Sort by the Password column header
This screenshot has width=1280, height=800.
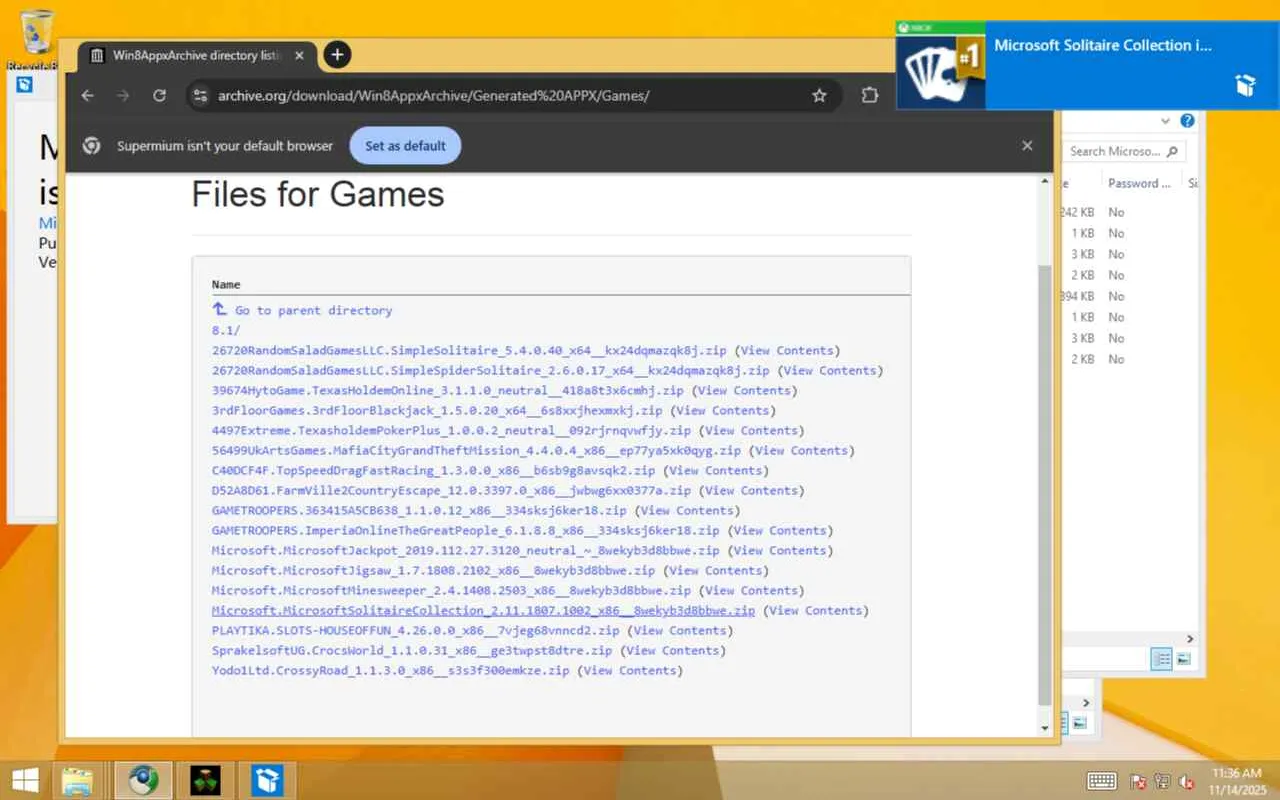(x=1139, y=183)
